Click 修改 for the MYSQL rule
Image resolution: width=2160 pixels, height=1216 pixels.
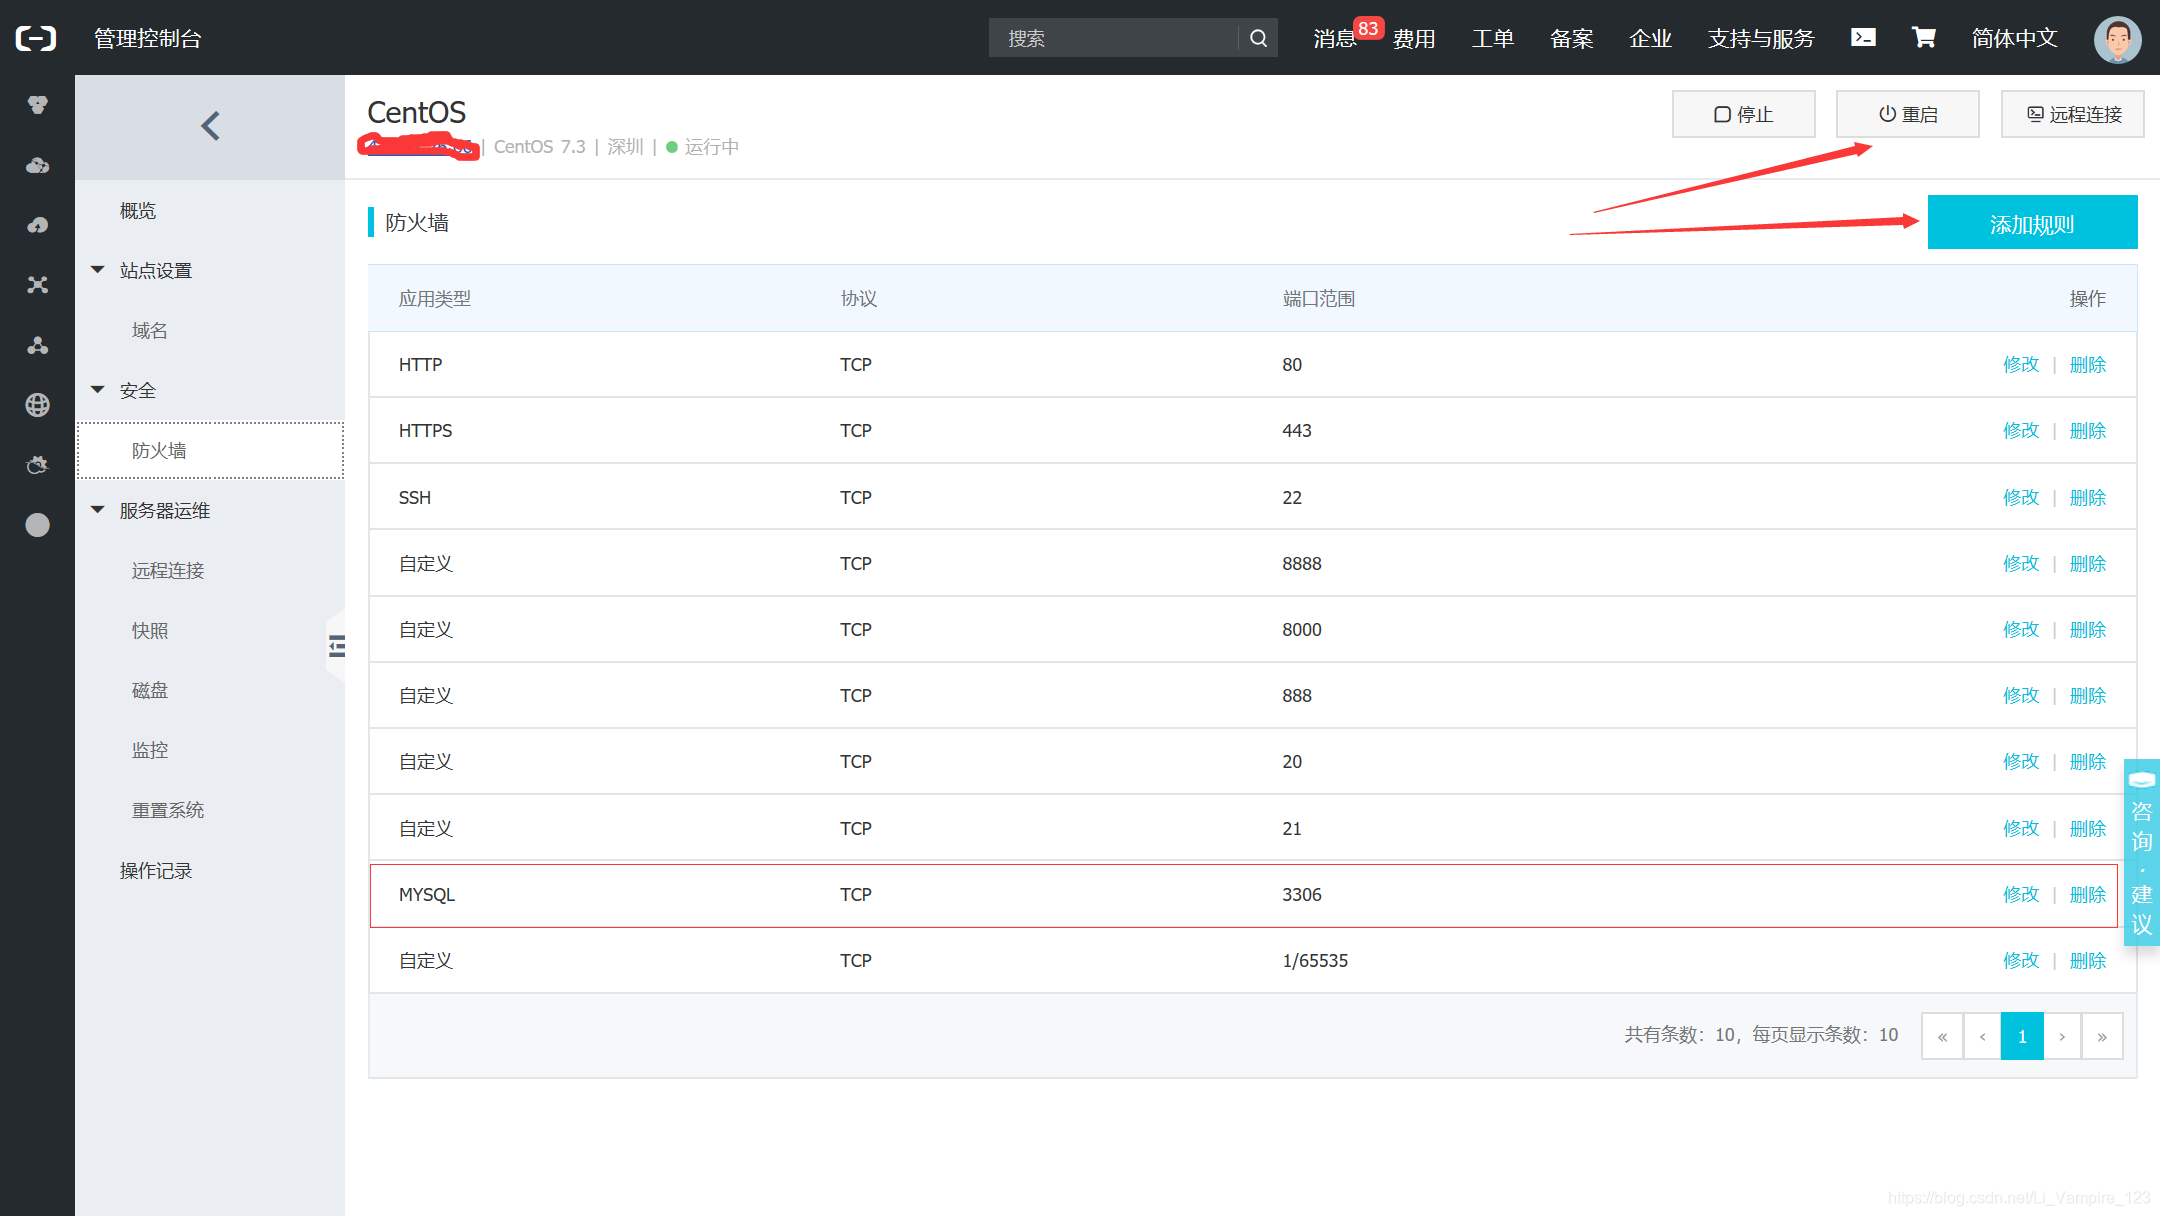pyautogui.click(x=2020, y=894)
